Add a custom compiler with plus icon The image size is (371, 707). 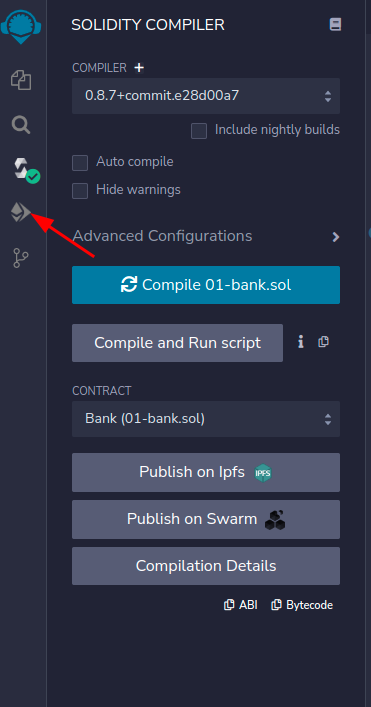point(139,68)
